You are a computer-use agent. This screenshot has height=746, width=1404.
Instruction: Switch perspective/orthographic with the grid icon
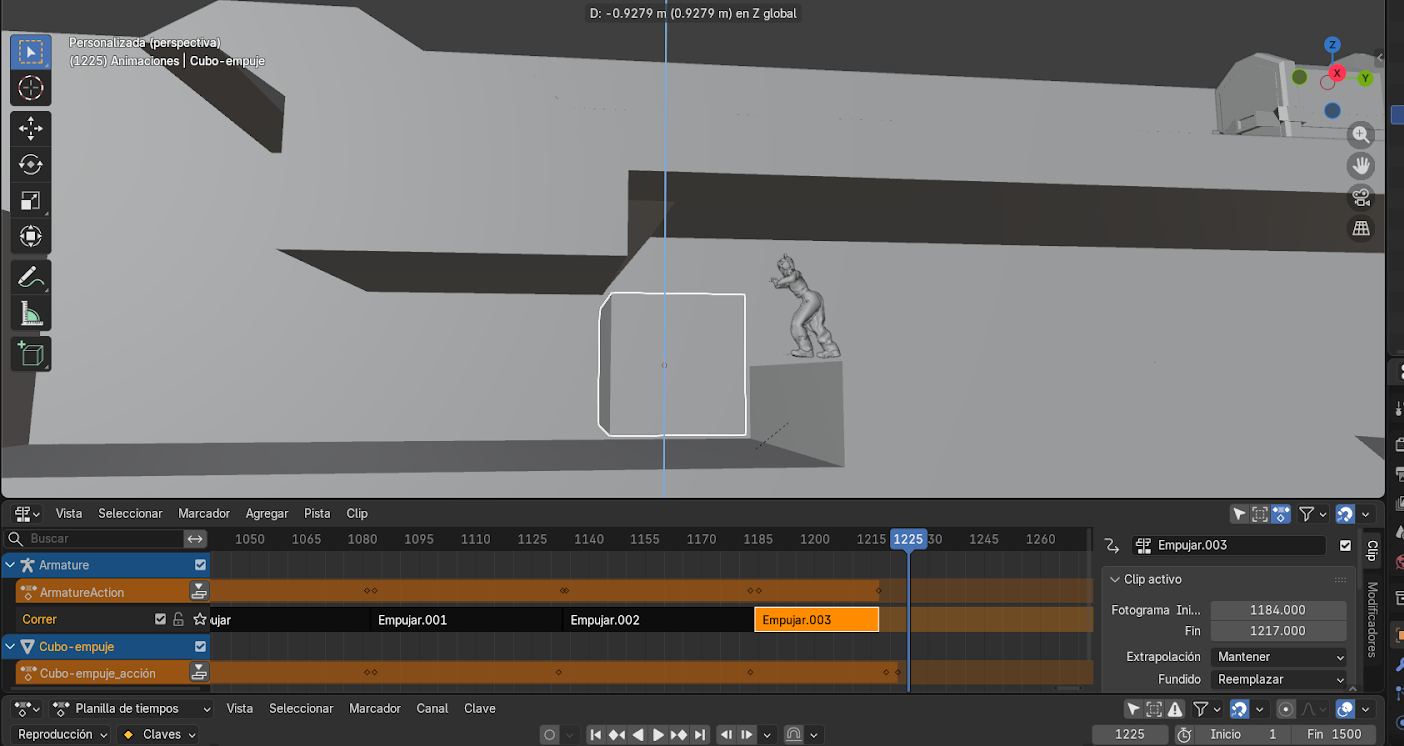click(1360, 229)
